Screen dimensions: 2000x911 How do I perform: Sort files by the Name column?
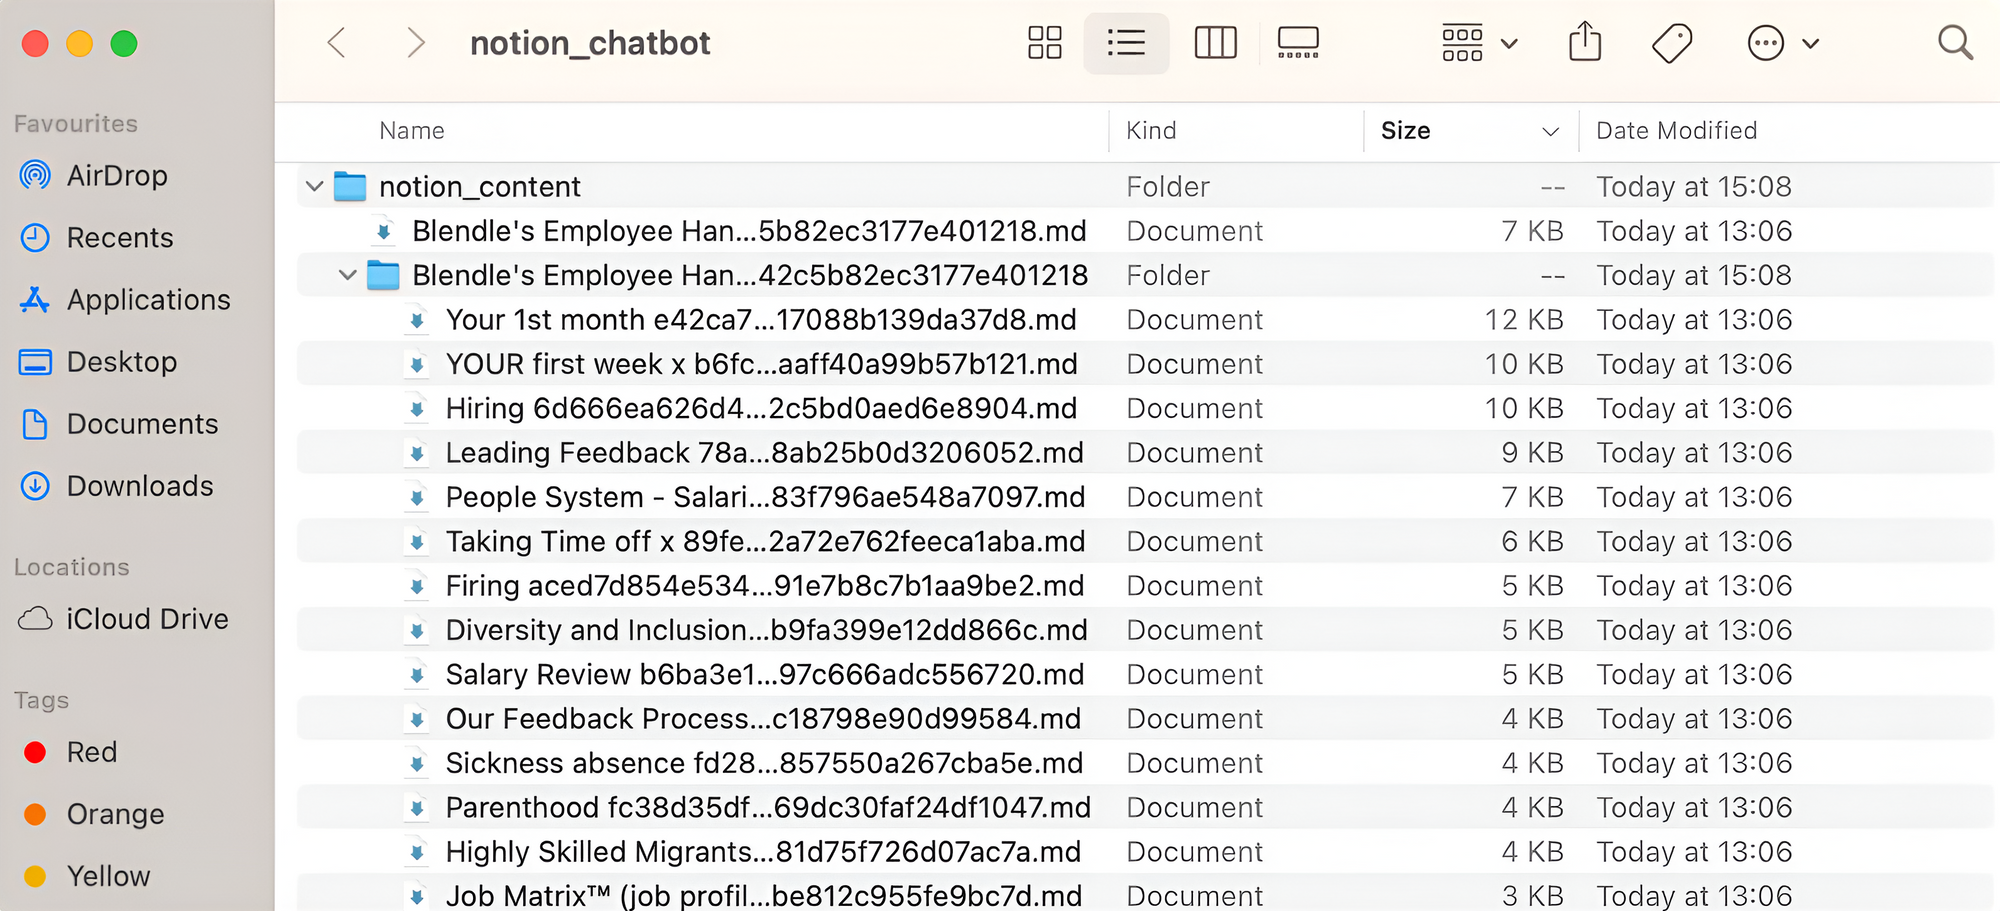(411, 131)
